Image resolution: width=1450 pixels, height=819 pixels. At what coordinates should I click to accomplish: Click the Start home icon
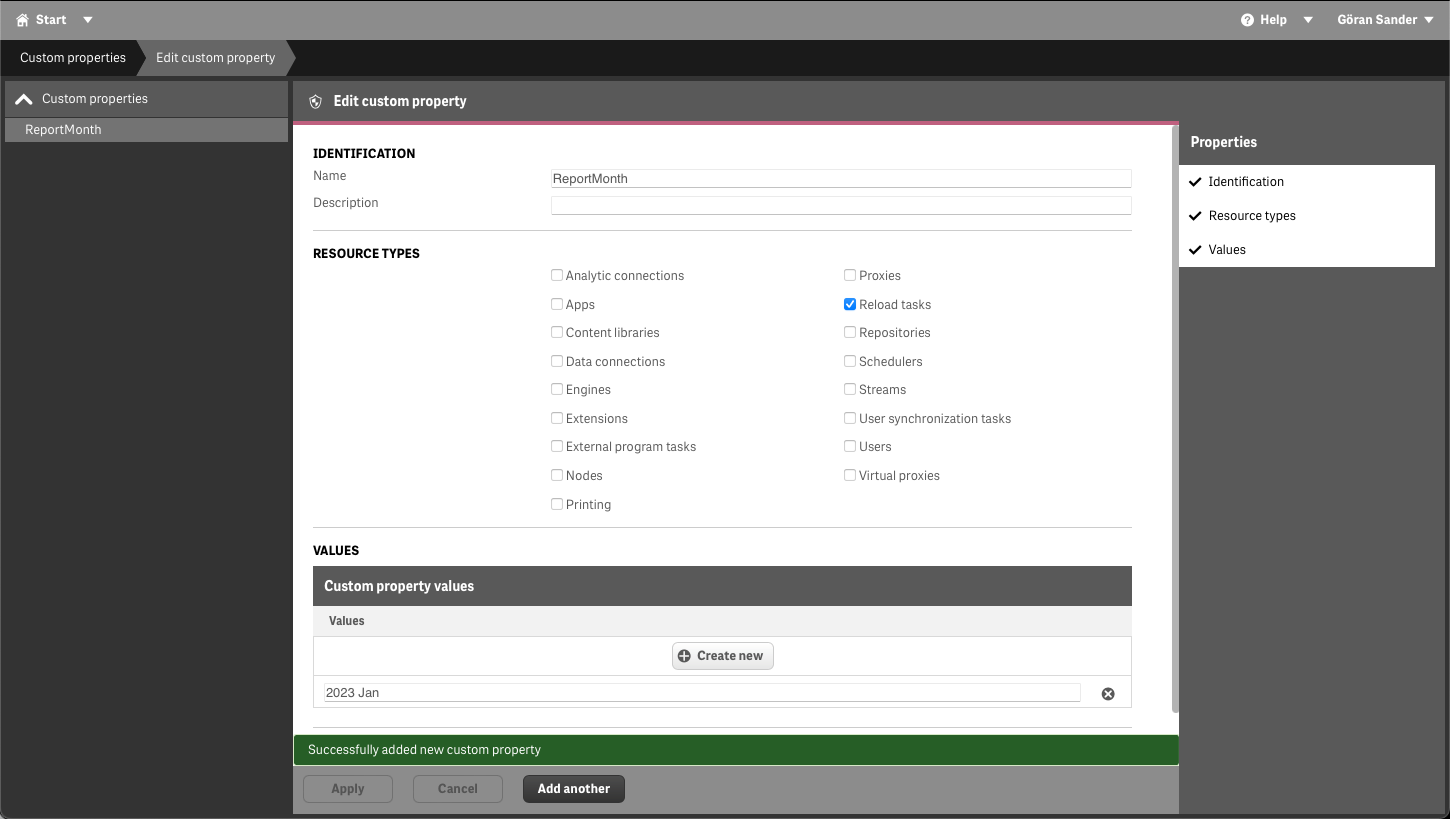click(x=23, y=20)
